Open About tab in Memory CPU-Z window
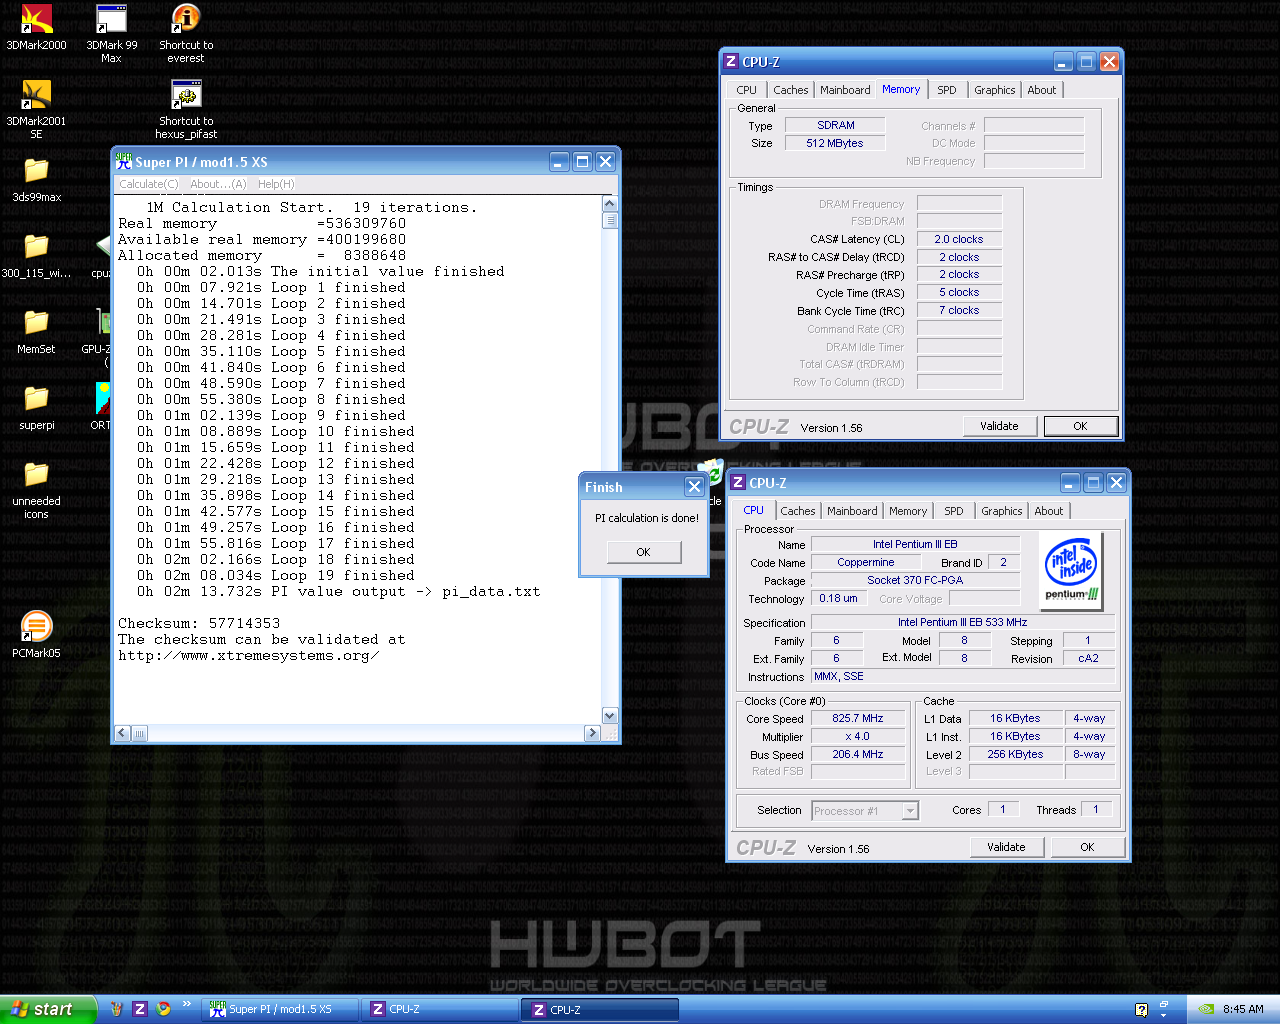This screenshot has height=1024, width=1280. click(x=1042, y=90)
